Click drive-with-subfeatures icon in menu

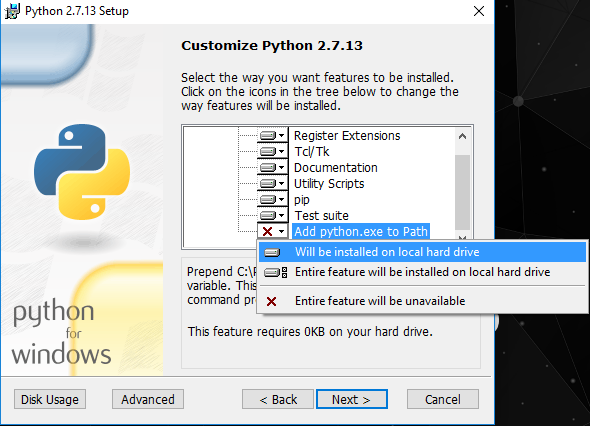point(275,272)
